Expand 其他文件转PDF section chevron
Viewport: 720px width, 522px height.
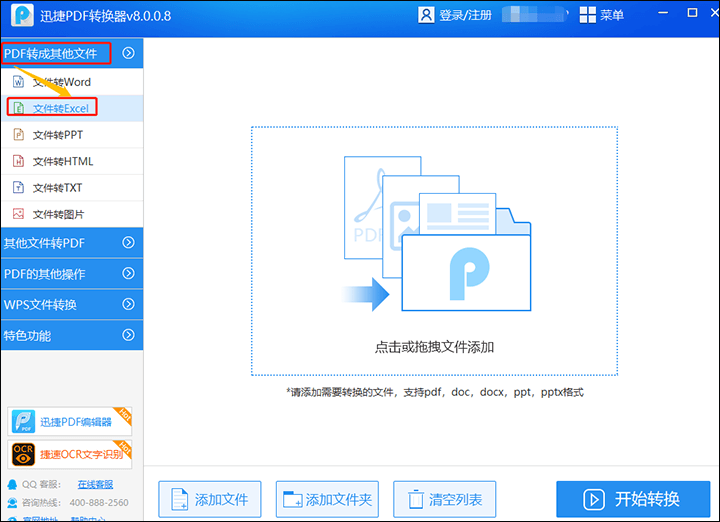[129, 242]
